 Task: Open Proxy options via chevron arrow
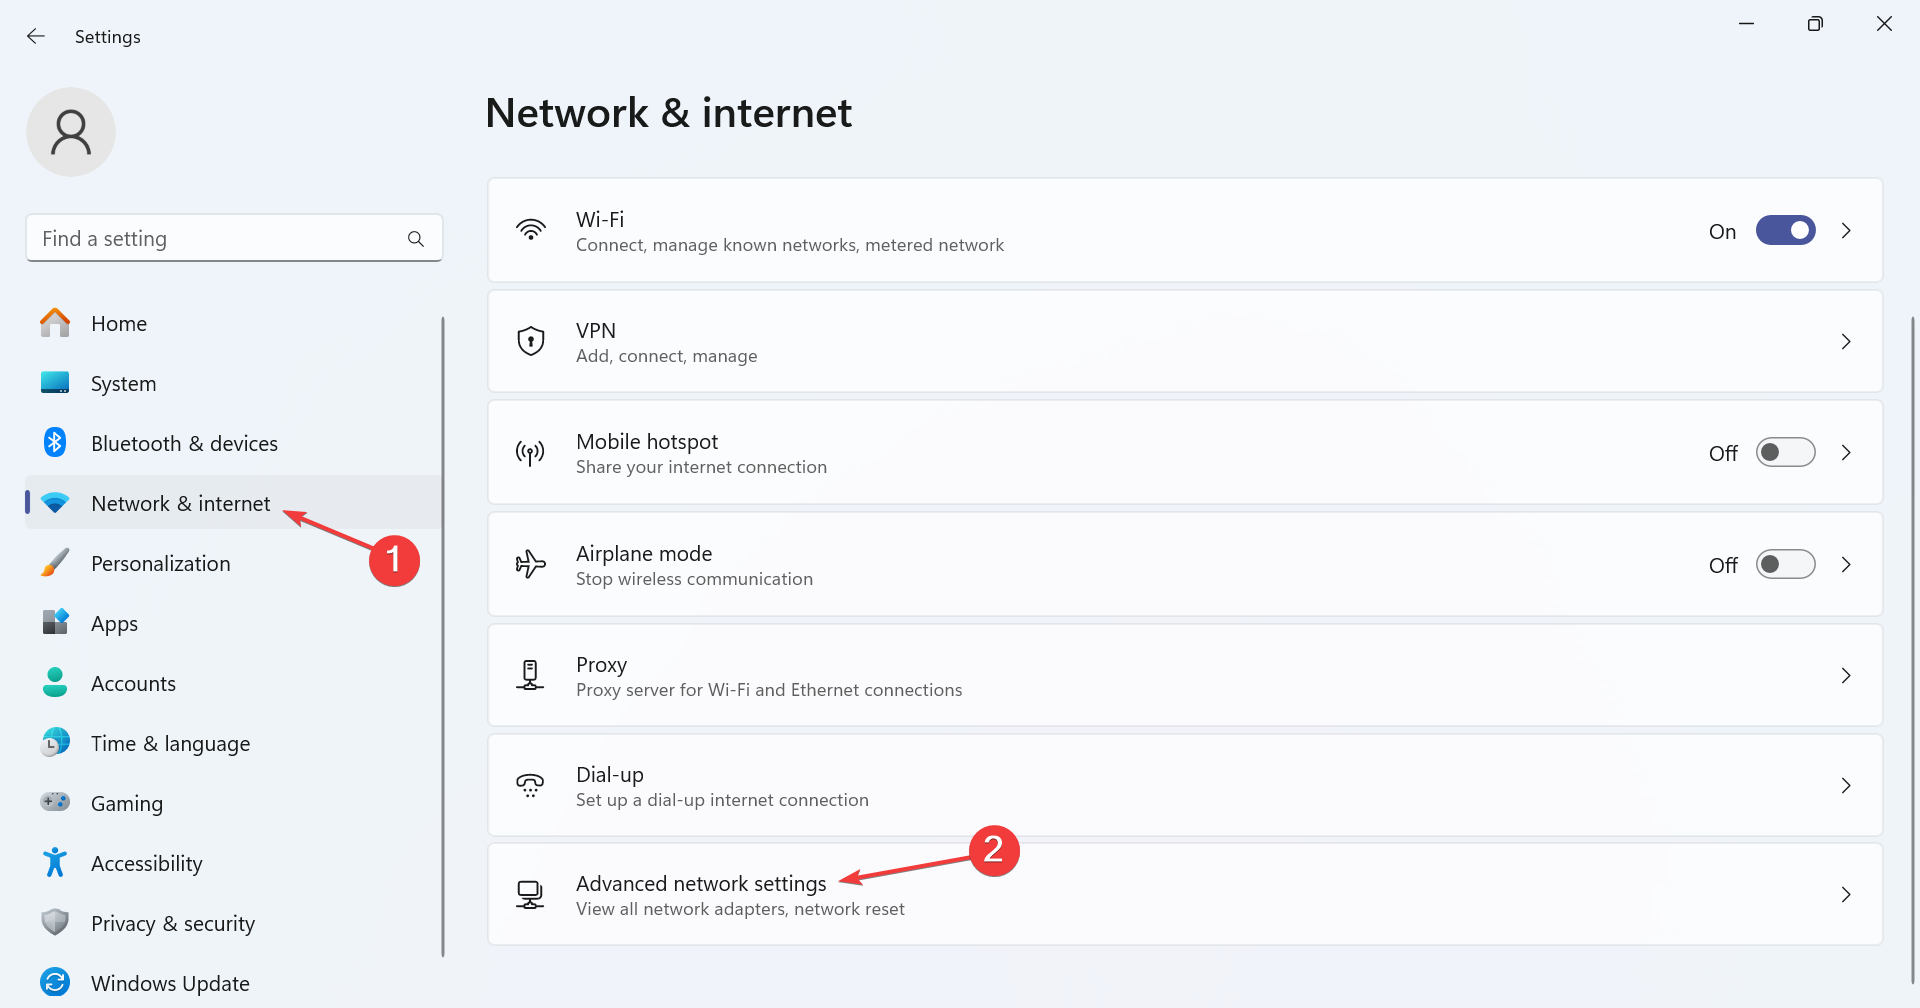(1846, 676)
